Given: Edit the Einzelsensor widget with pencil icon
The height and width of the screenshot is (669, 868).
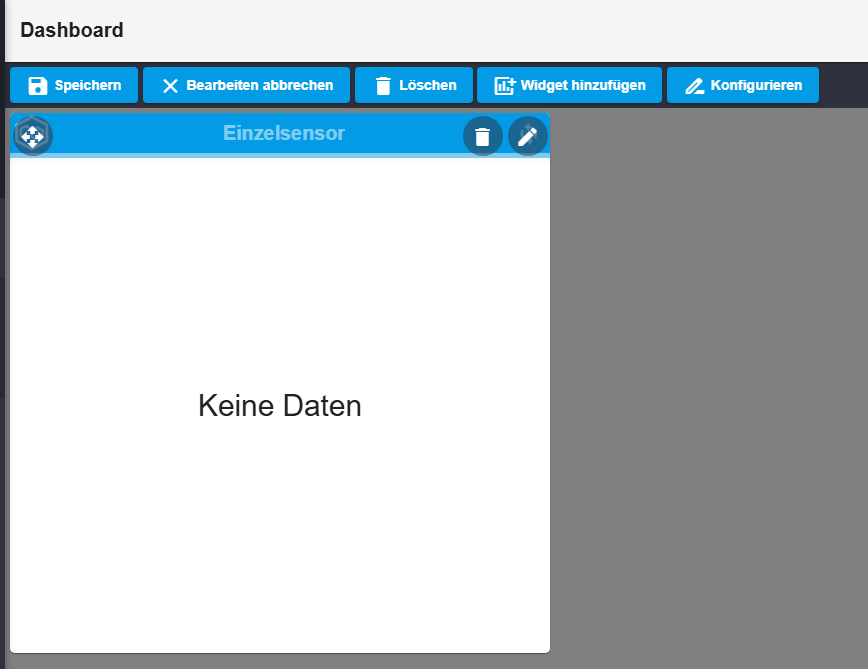Looking at the screenshot, I should pyautogui.click(x=528, y=136).
